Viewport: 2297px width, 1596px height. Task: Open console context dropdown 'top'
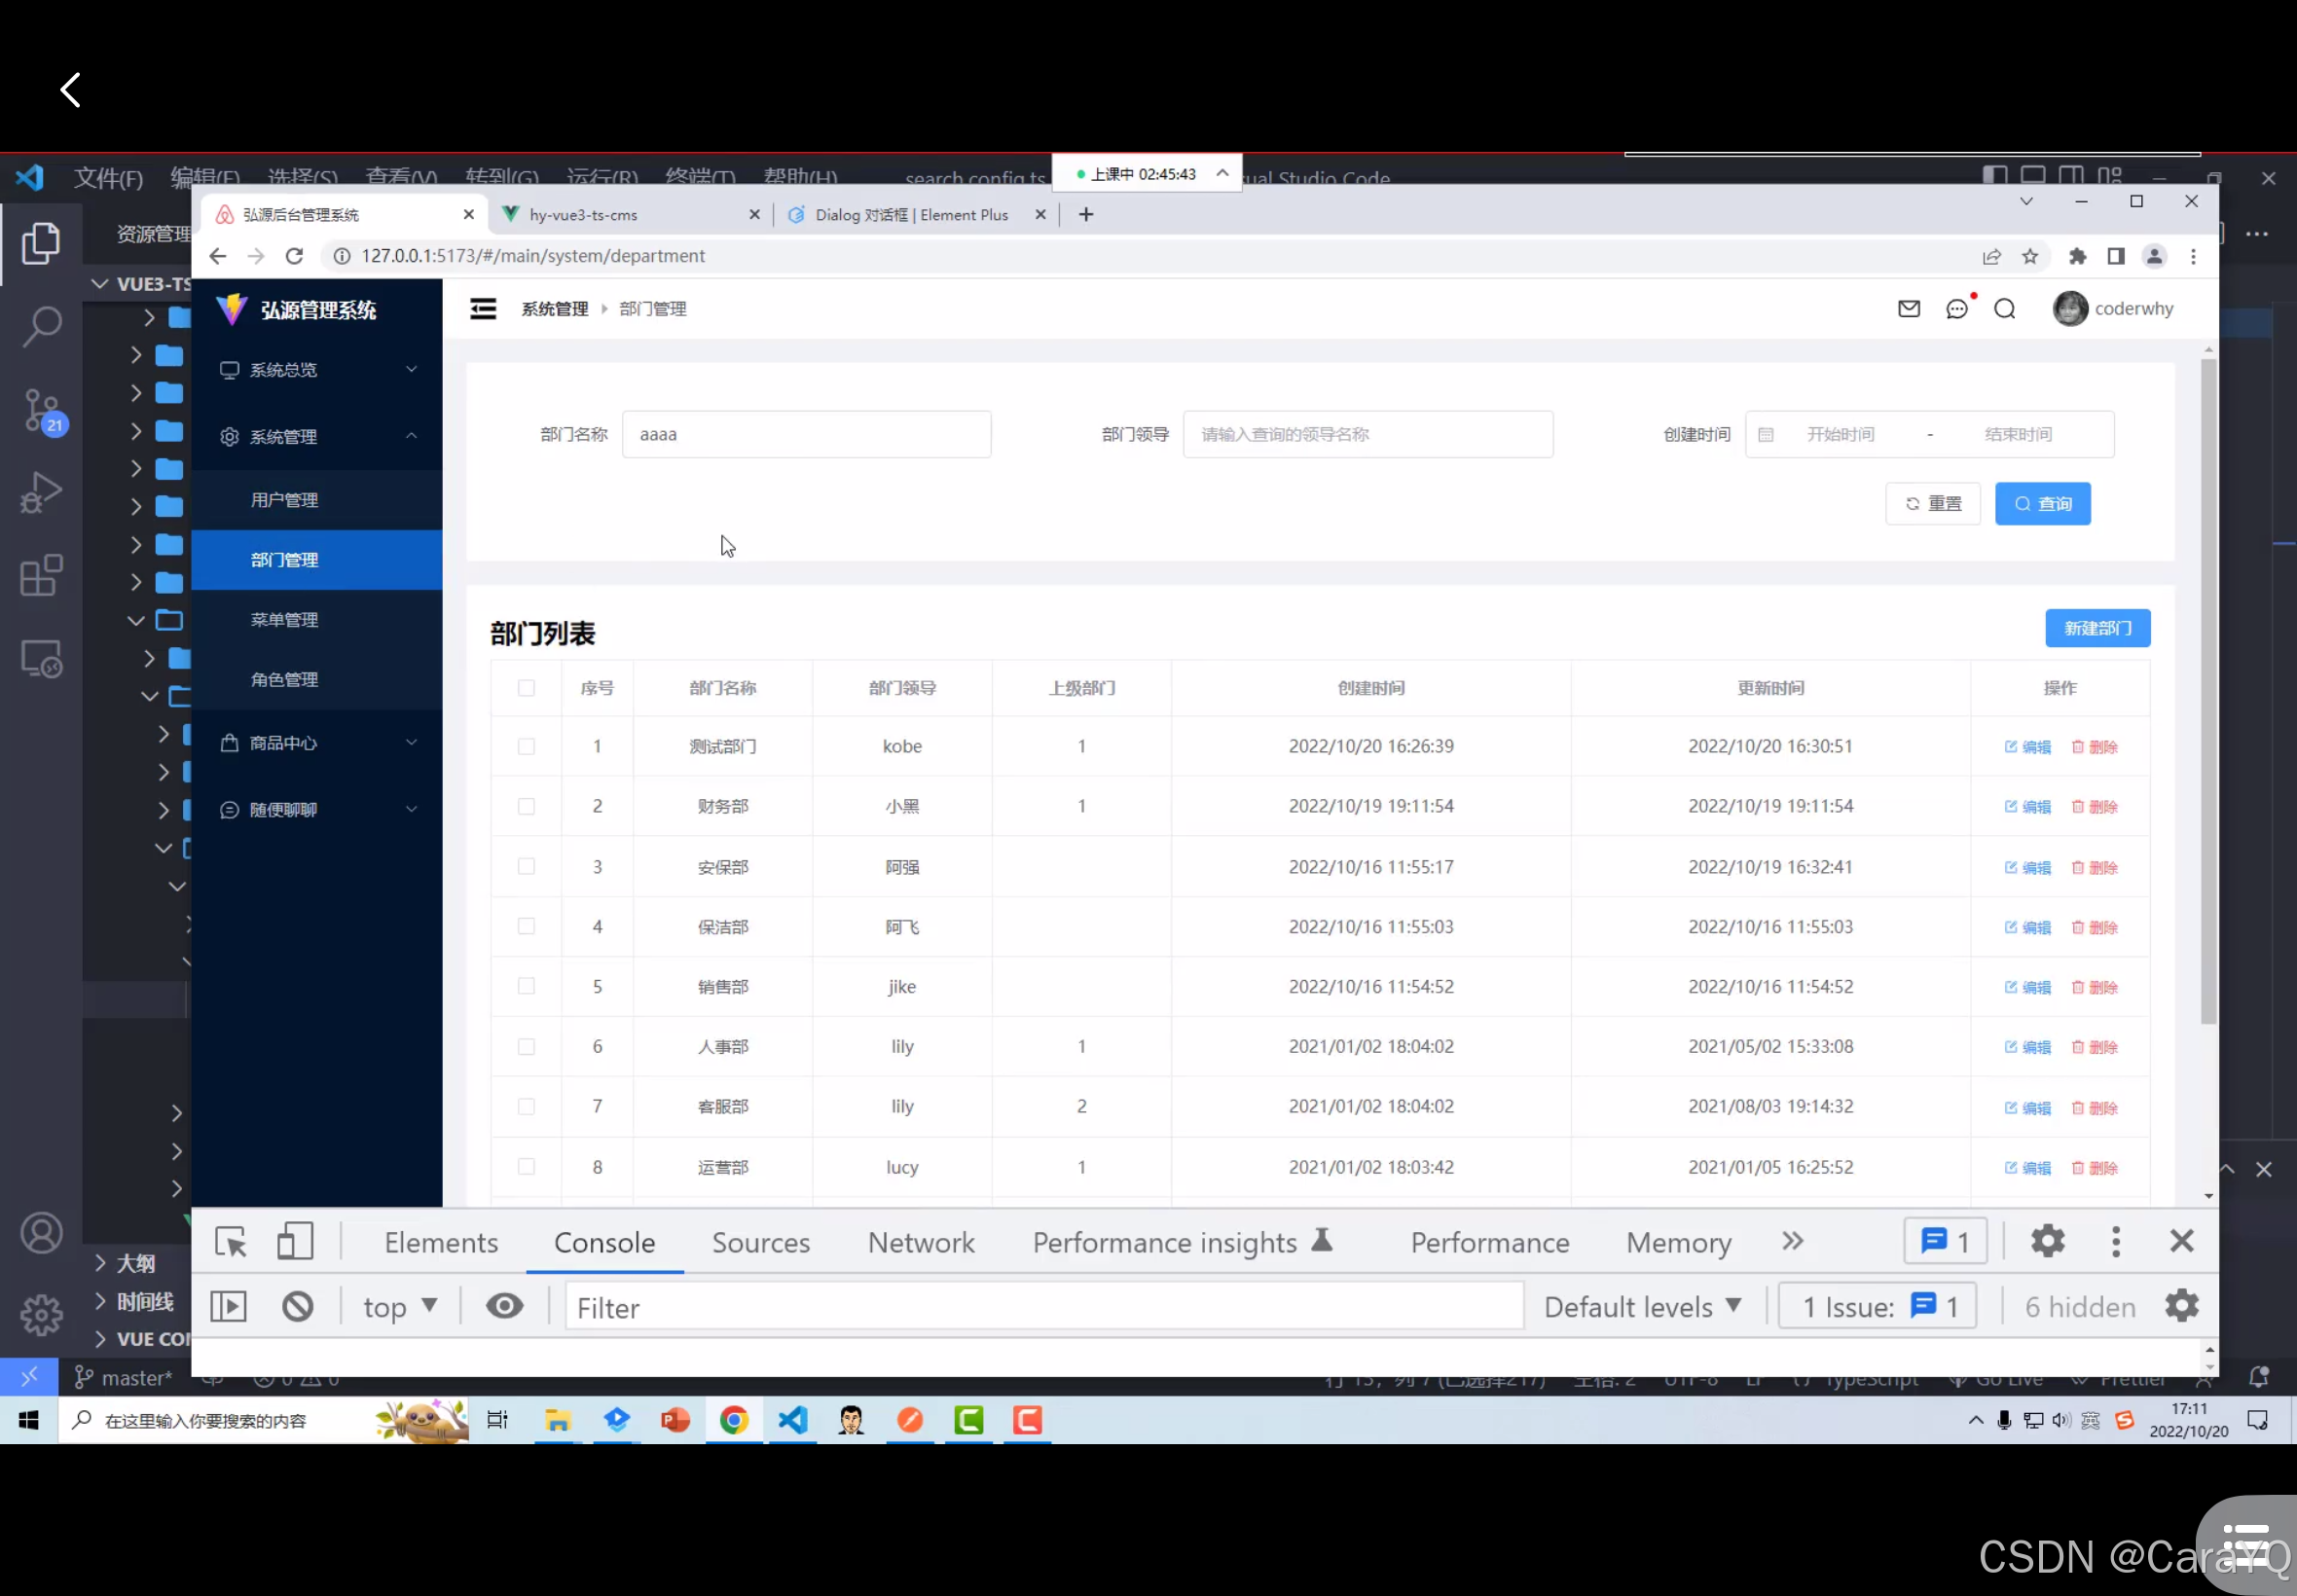coord(400,1307)
